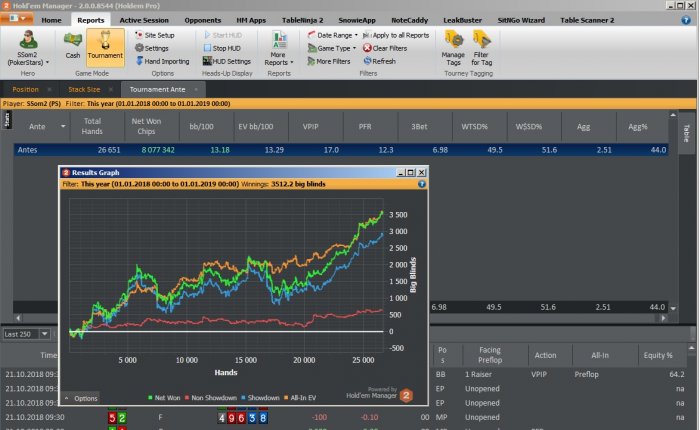Open the Stack Size report tab
The height and width of the screenshot is (430, 700).
point(84,89)
